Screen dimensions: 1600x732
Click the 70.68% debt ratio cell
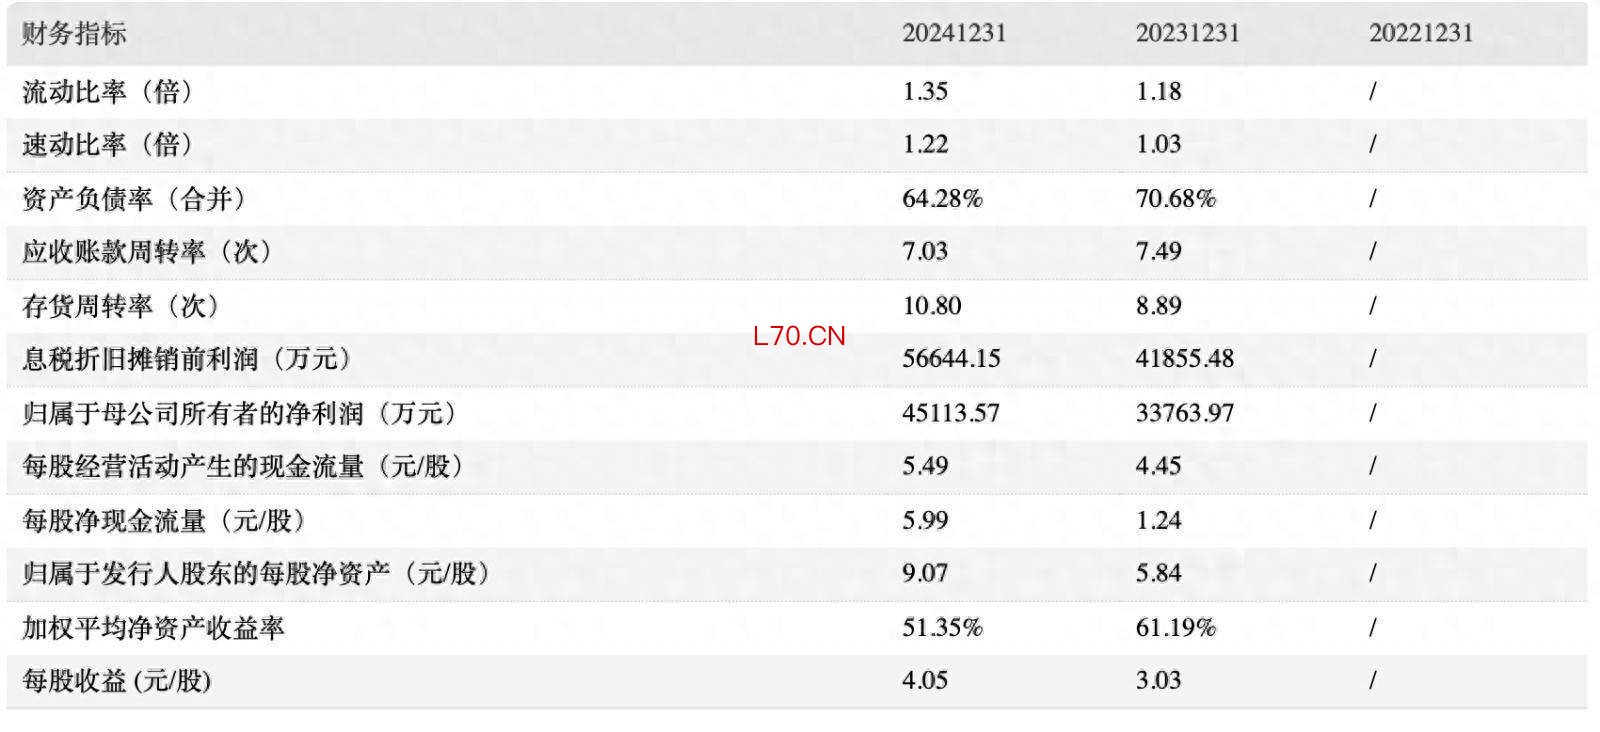tap(1175, 199)
